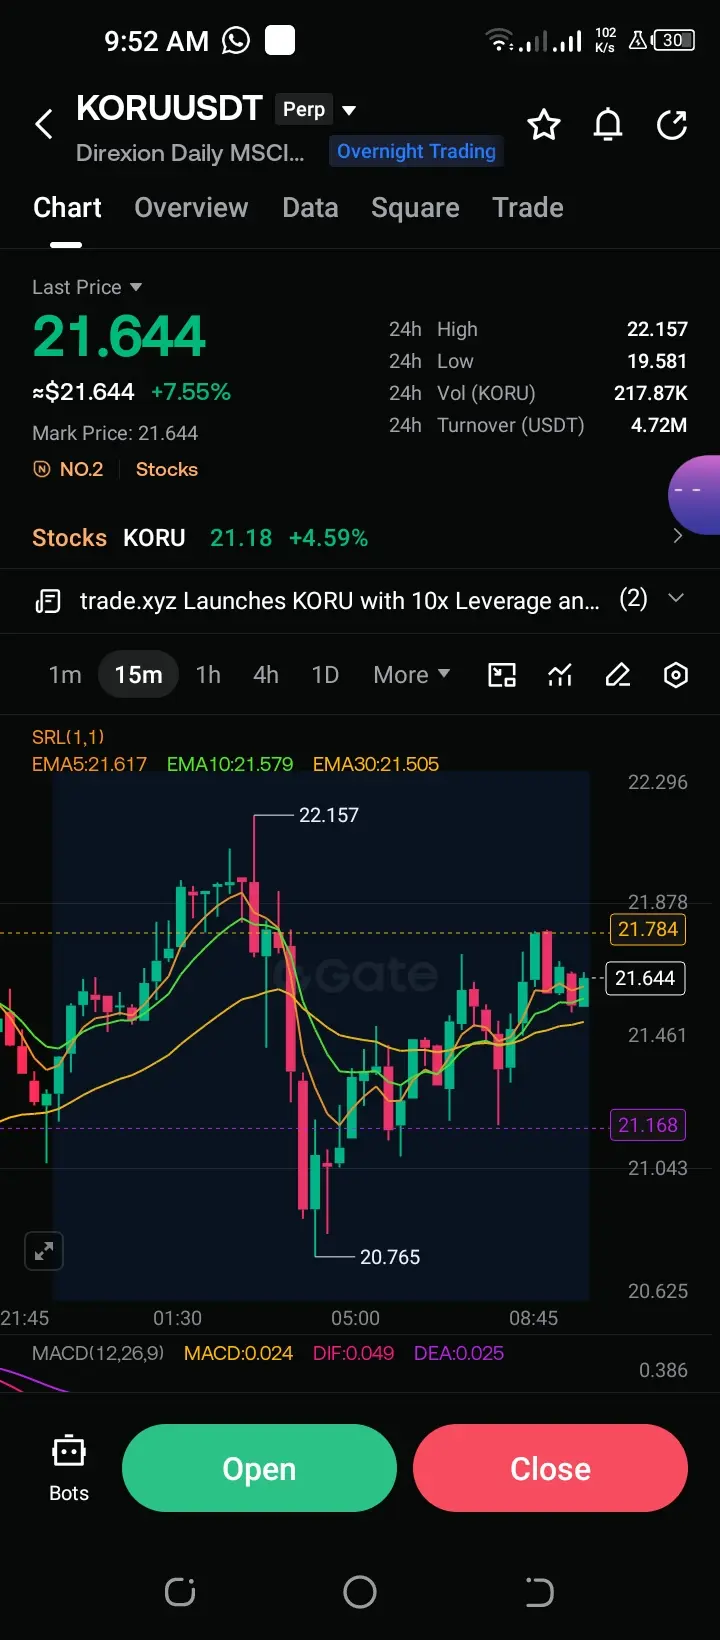Screen dimensions: 720x1640
Task: Tap the +7.55% change value
Action: [x=191, y=392]
